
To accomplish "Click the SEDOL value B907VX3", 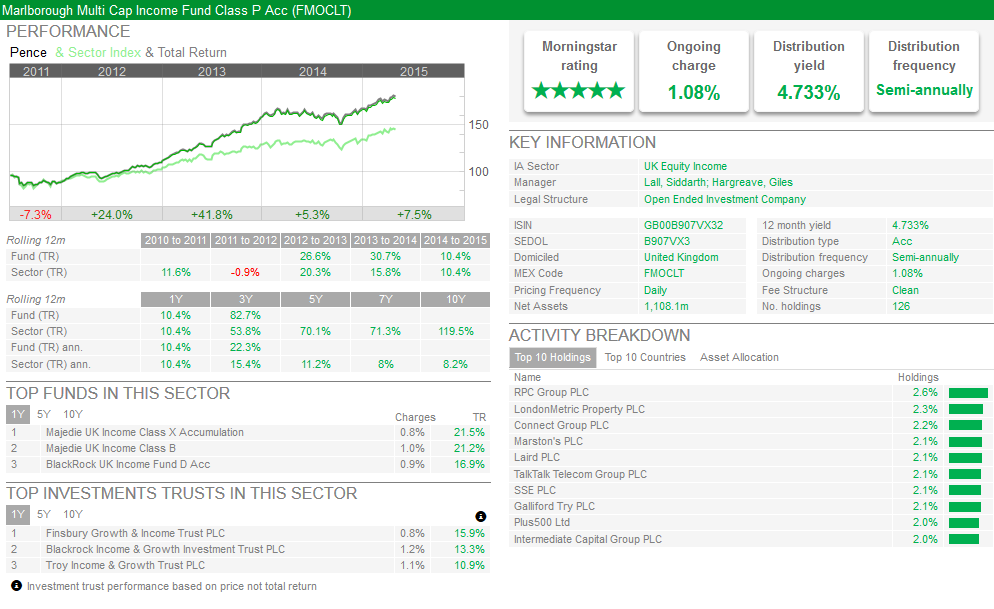I will pos(667,241).
